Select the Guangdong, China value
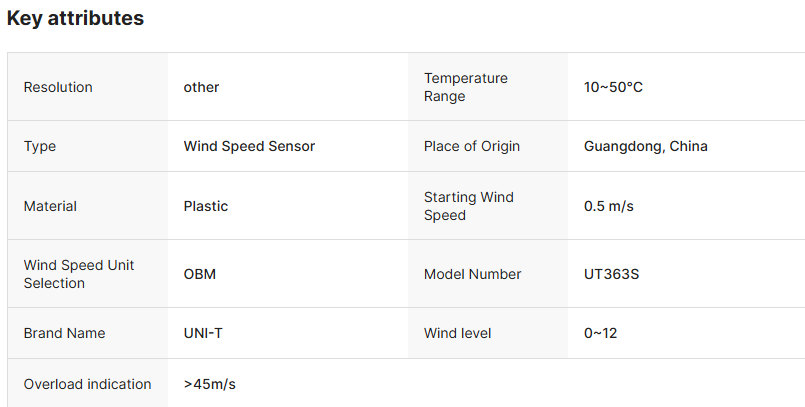805x407 pixels. click(x=645, y=146)
